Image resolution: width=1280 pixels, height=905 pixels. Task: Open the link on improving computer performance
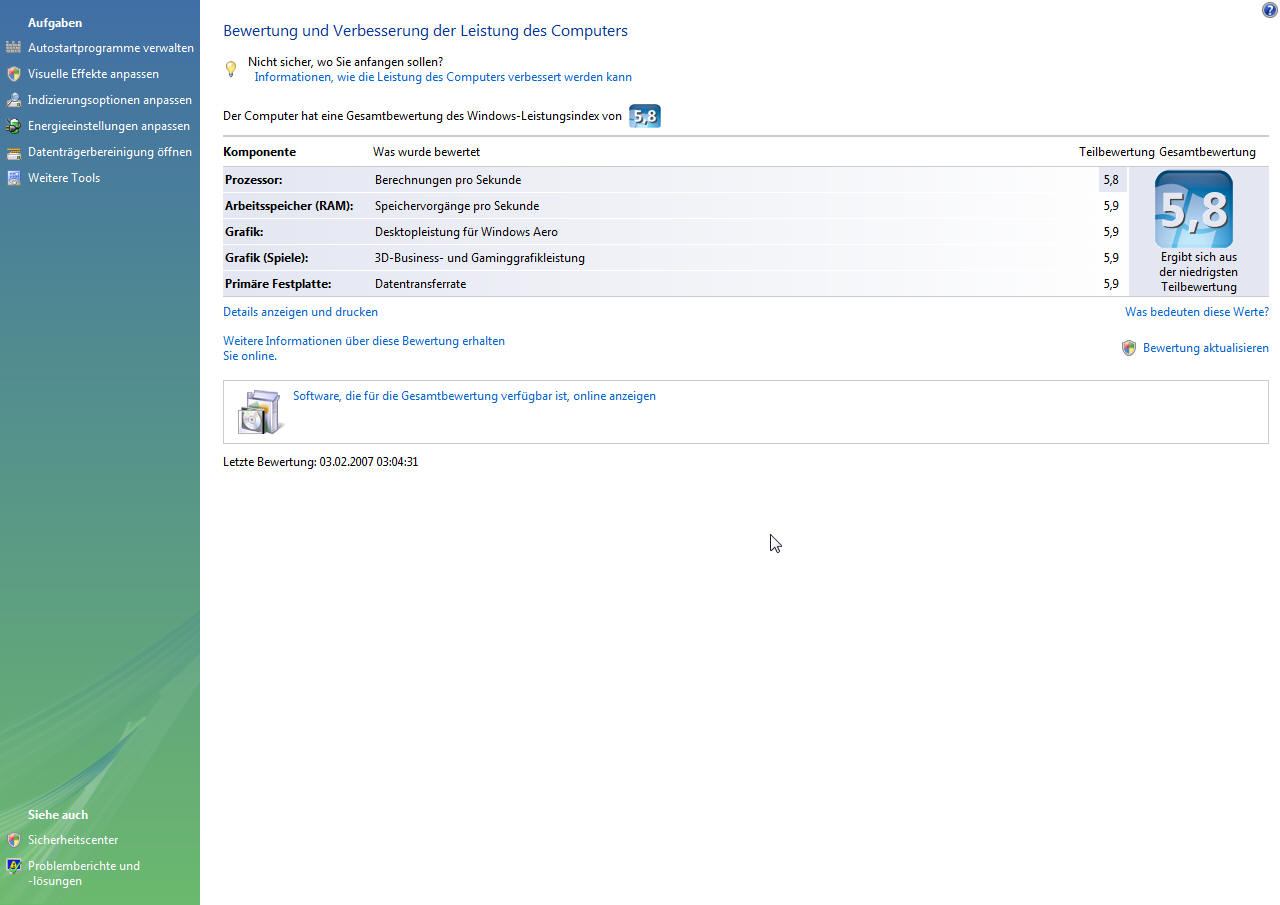[443, 77]
